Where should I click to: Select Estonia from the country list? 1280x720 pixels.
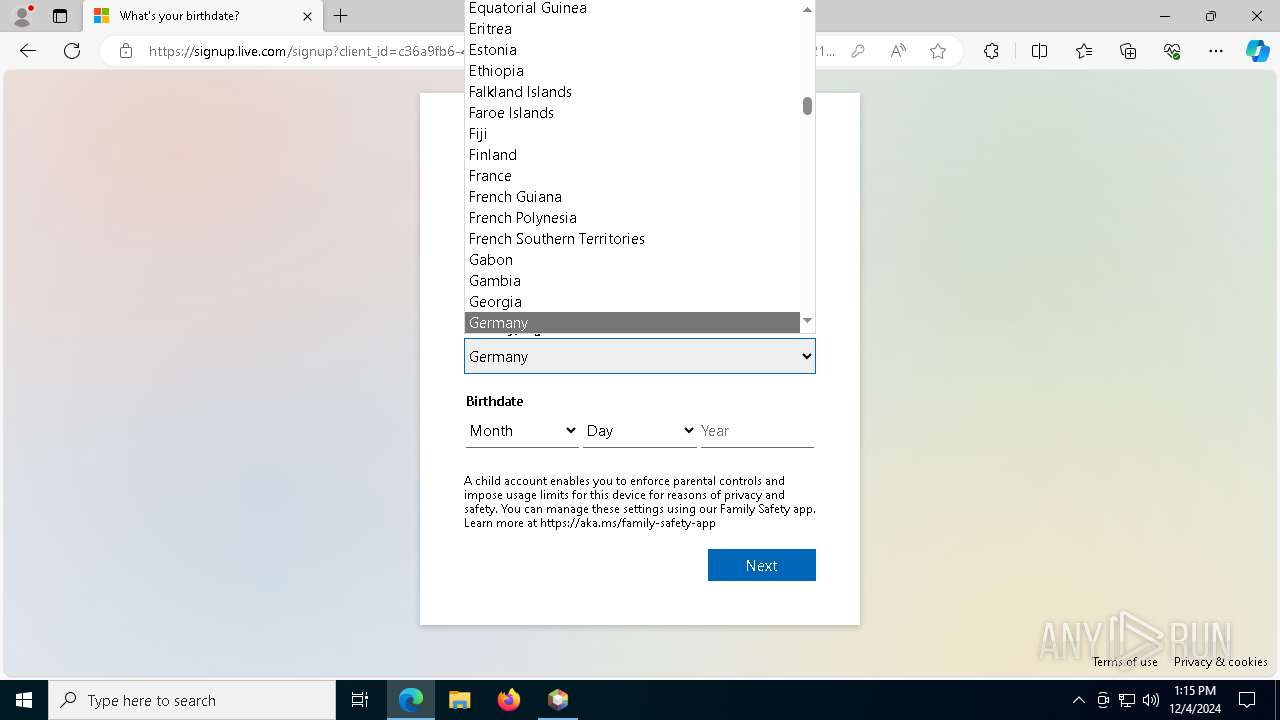click(x=632, y=50)
